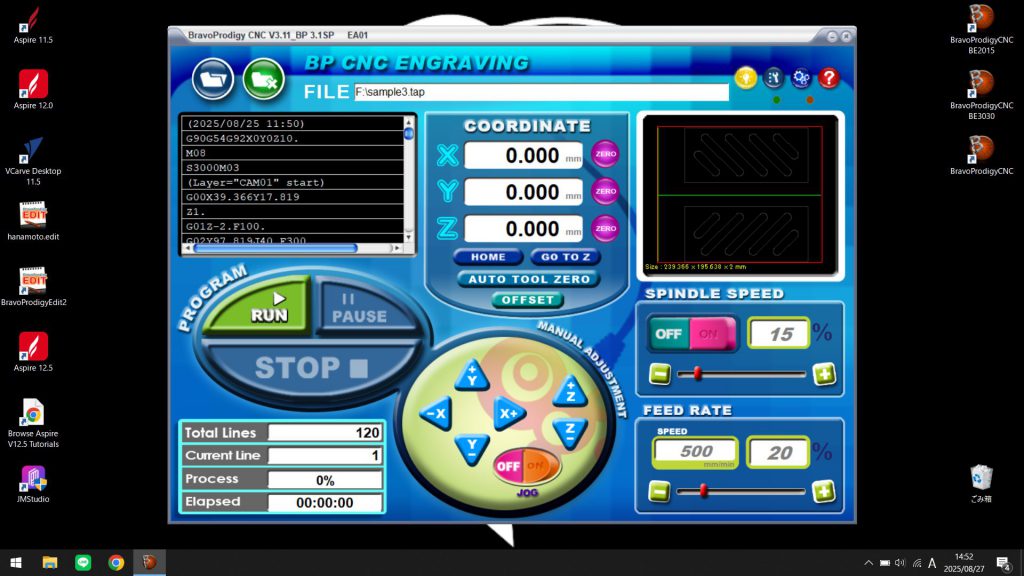This screenshot has width=1024, height=576.
Task: Decrease feed rate with minus button
Action: click(660, 491)
